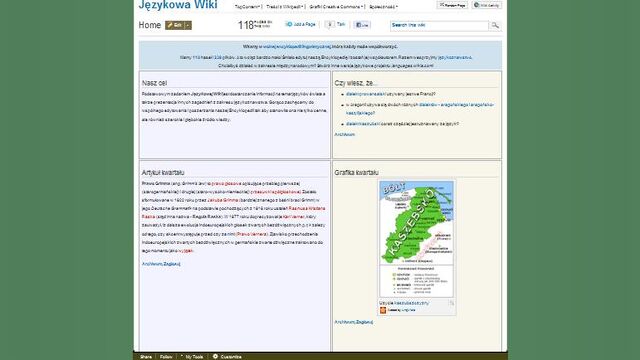Click the Home page title
Viewport: 640px width, 360px height.
[x=149, y=25]
